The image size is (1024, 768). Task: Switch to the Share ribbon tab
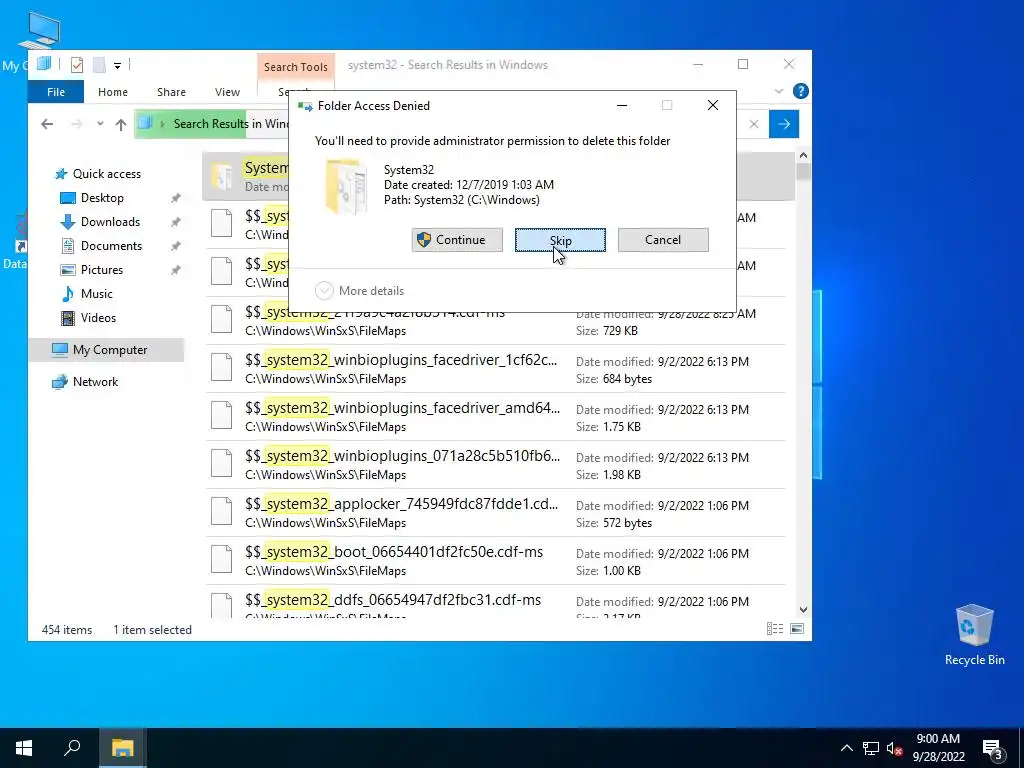coord(171,92)
